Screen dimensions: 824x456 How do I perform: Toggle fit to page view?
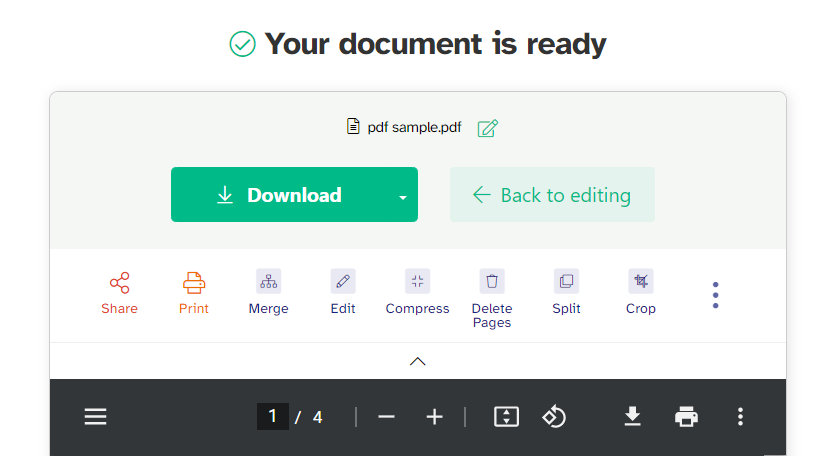tap(507, 417)
